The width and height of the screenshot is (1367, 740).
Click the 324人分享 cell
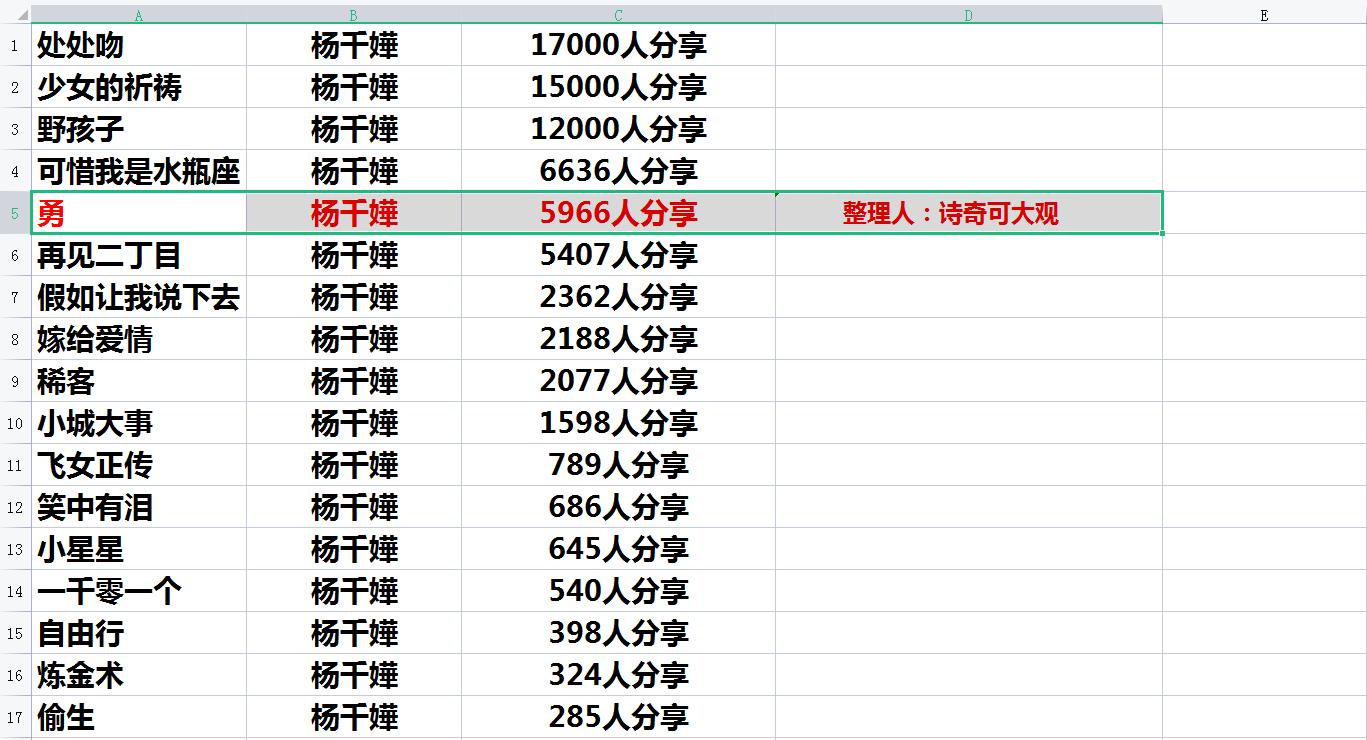pos(618,675)
